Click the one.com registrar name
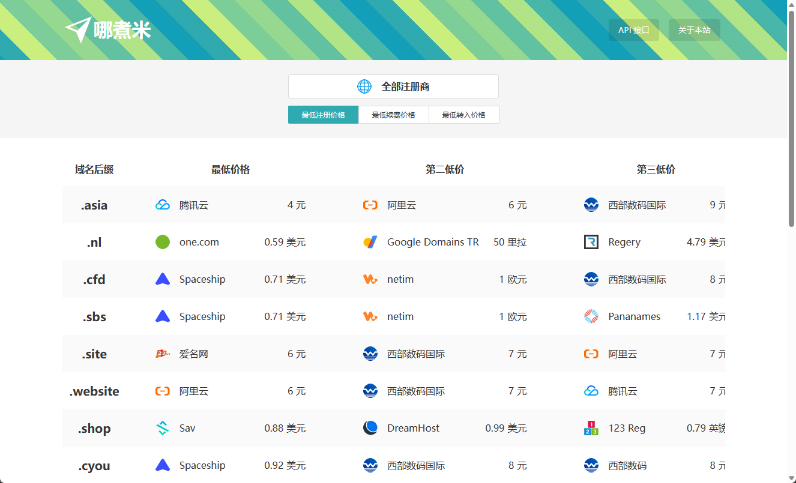 (199, 242)
